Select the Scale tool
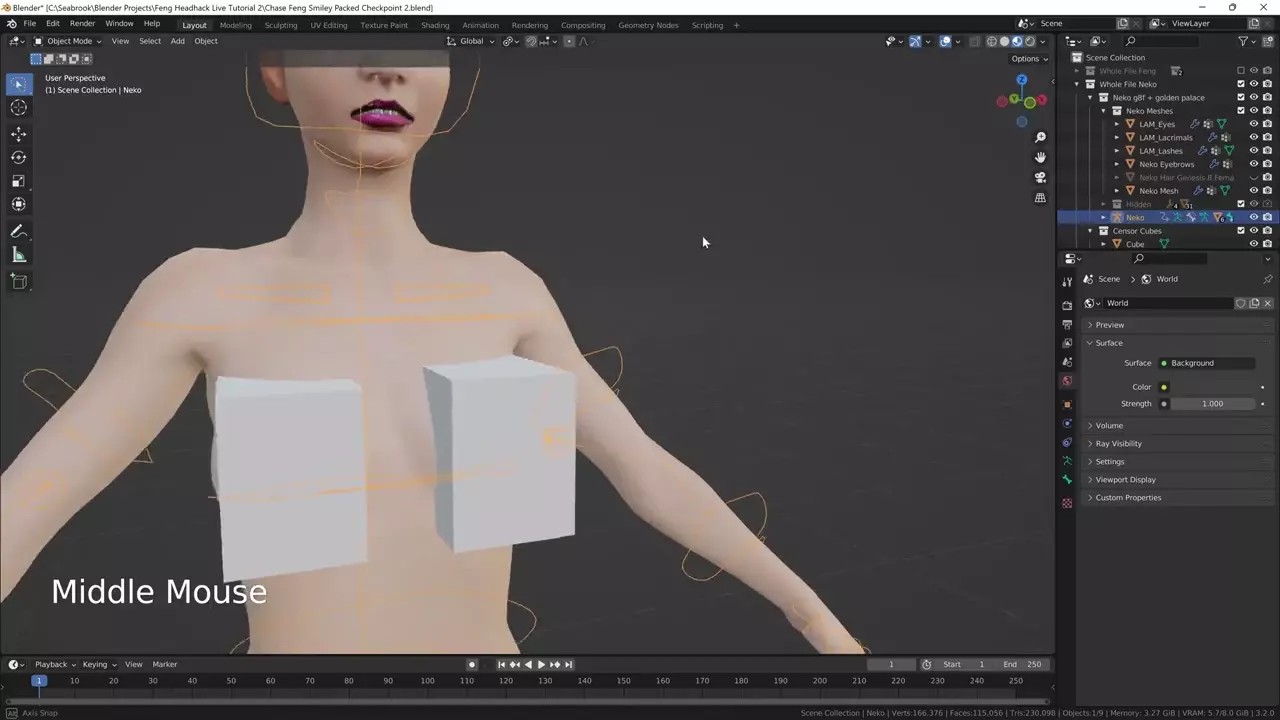 18,181
